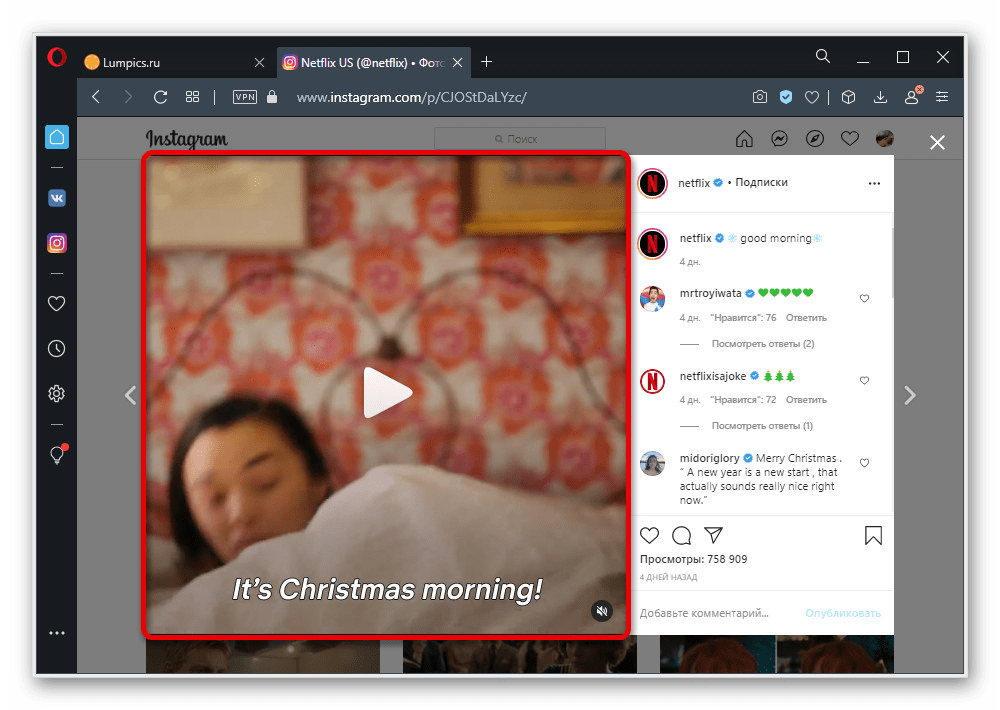Toggle the VPN badge
Image resolution: width=1000 pixels, height=710 pixels.
[x=245, y=97]
